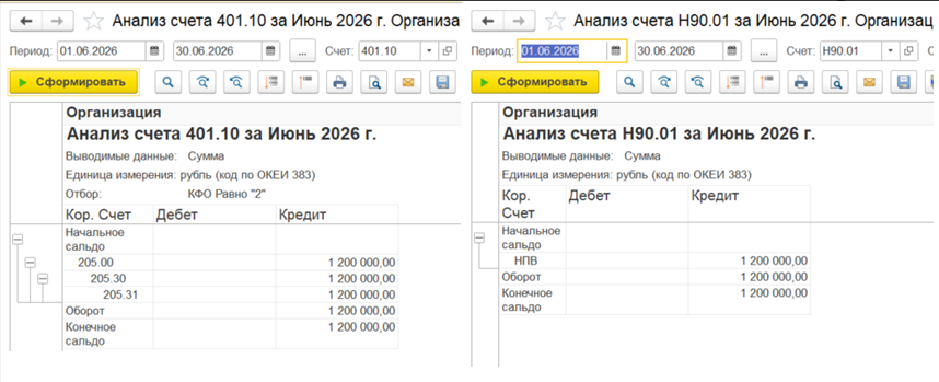Image resolution: width=939 pixels, height=382 pixels.
Task: Open print preview for the 401.10 report
Action: [374, 83]
